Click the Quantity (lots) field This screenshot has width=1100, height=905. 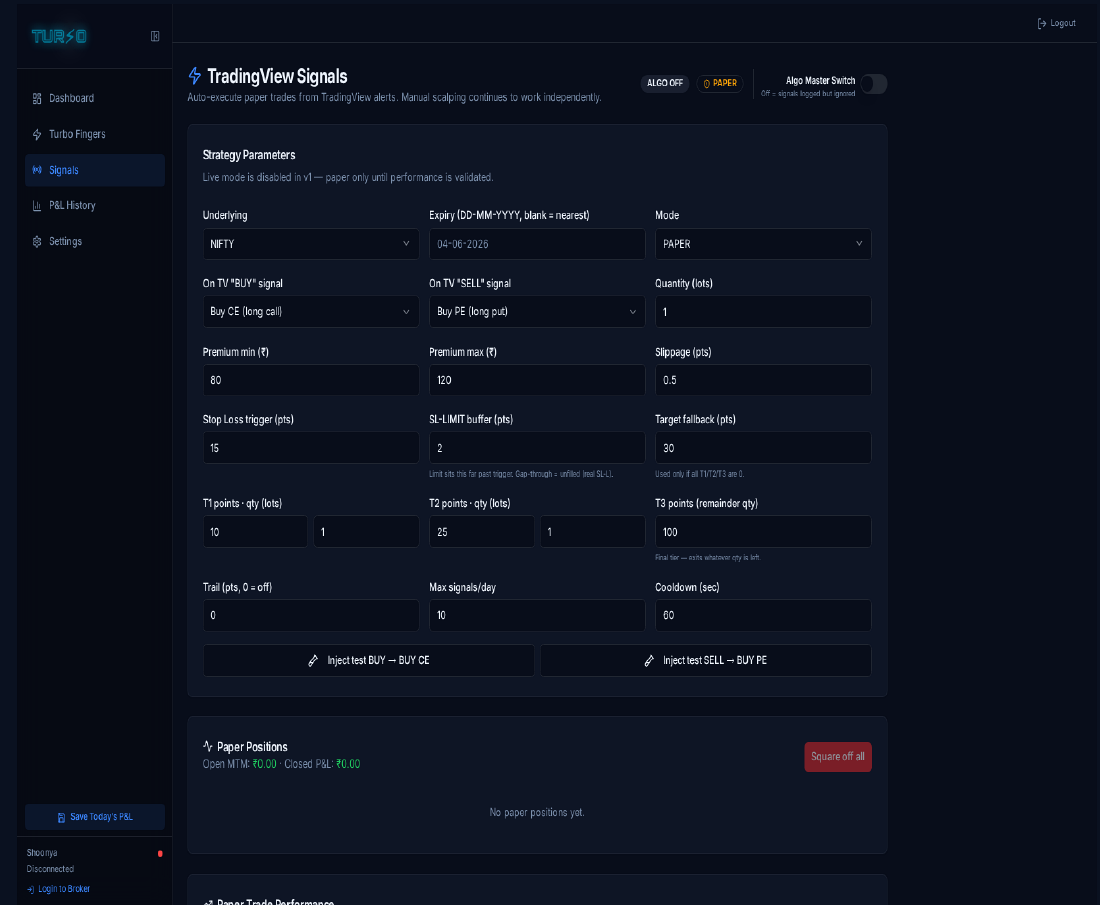763,311
